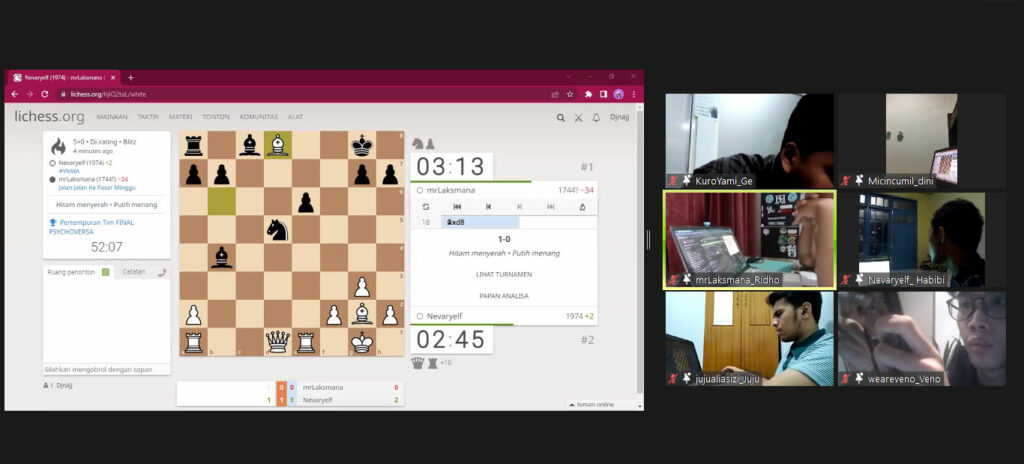Bookmark this page with the star icon

click(570, 94)
